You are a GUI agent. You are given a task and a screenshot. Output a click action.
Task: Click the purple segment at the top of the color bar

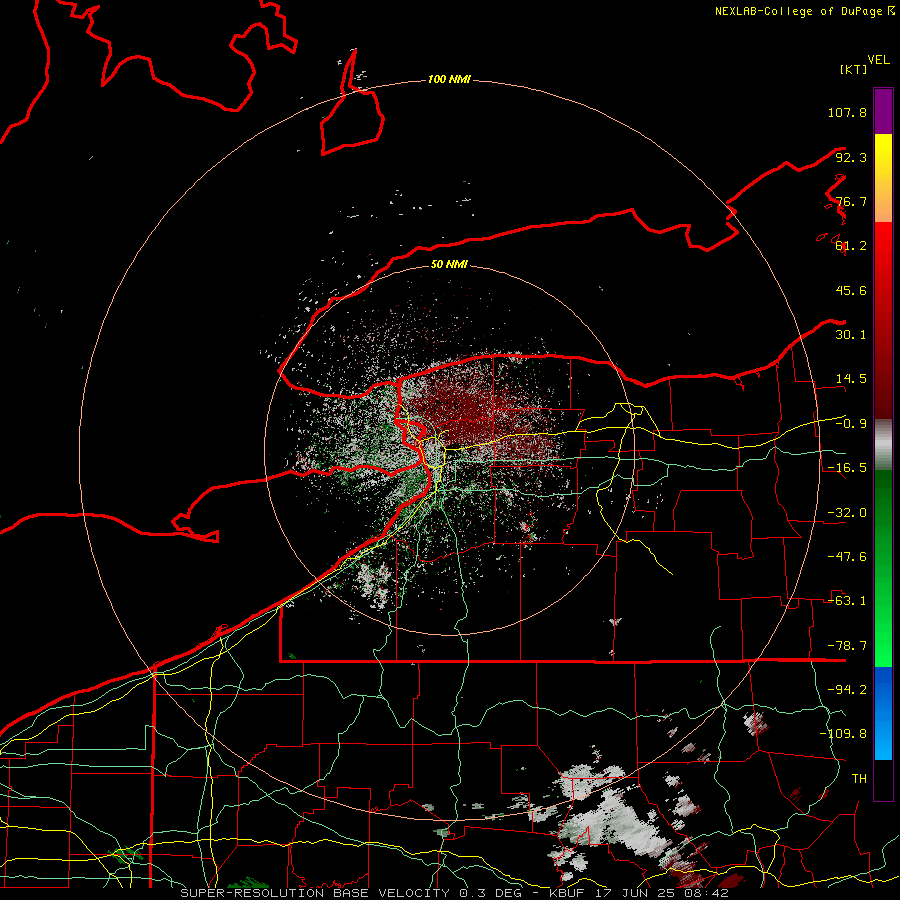coord(883,111)
